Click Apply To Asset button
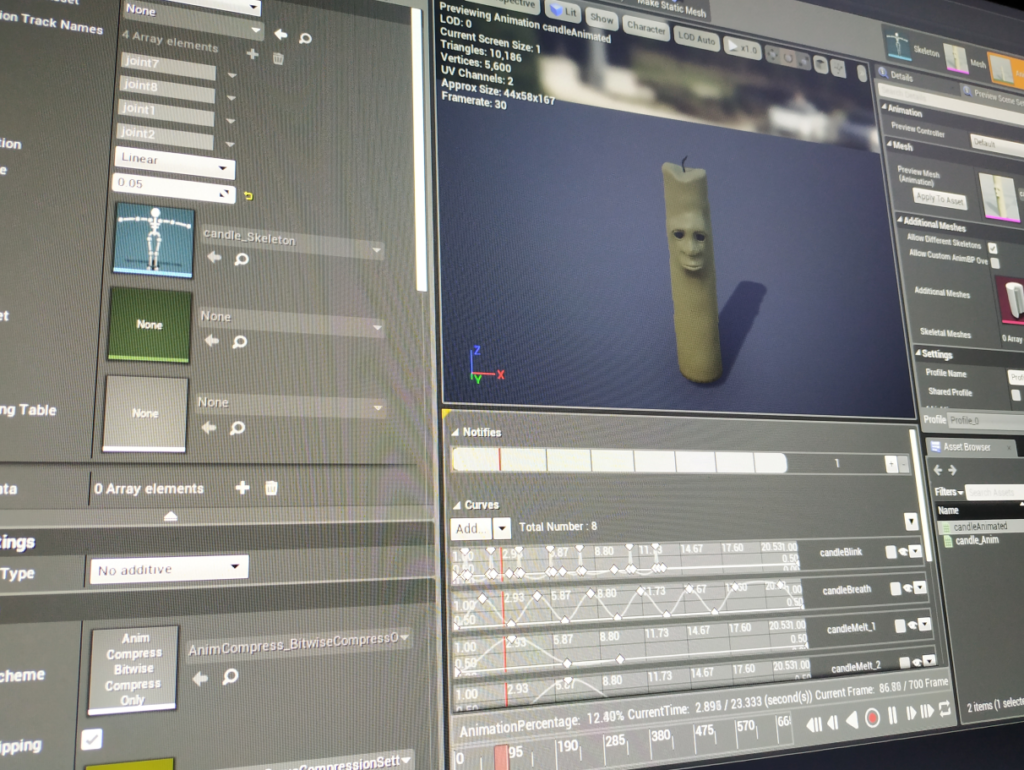 point(940,199)
